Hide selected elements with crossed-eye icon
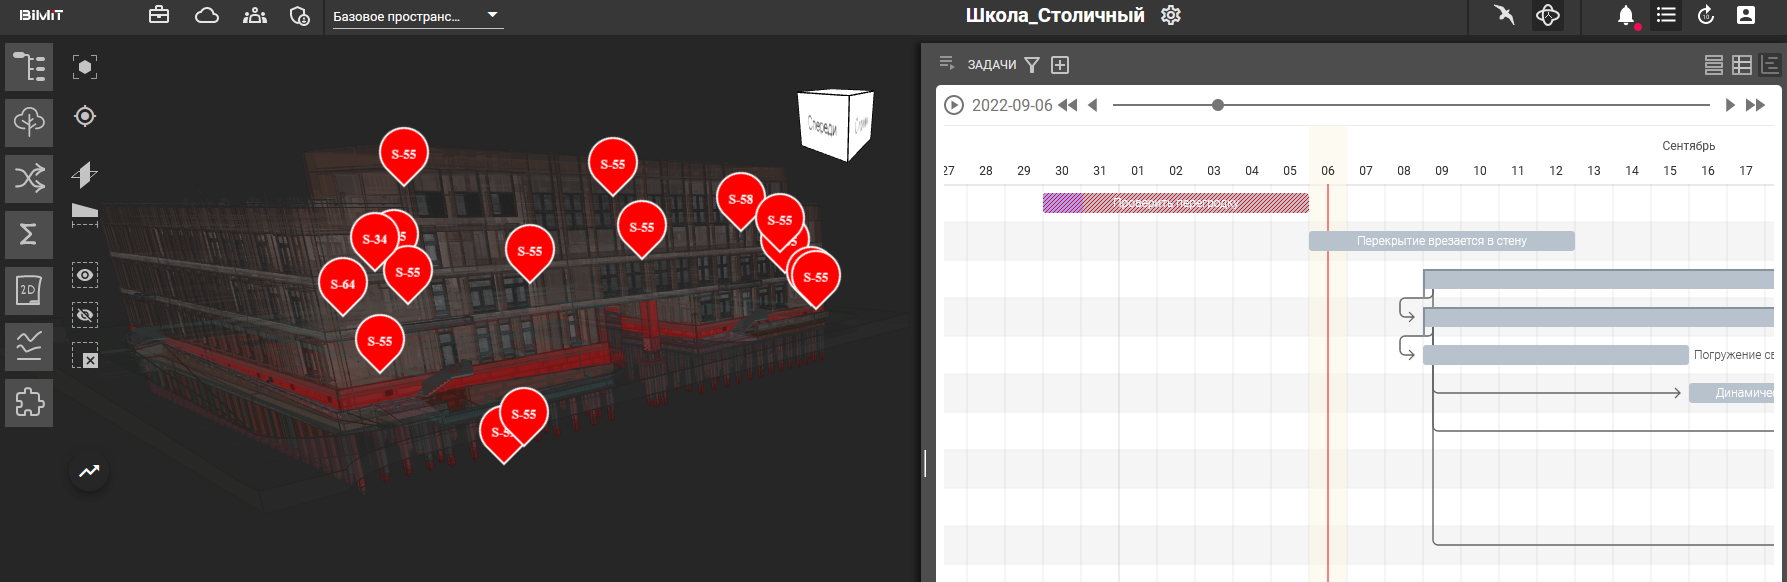 (x=85, y=315)
